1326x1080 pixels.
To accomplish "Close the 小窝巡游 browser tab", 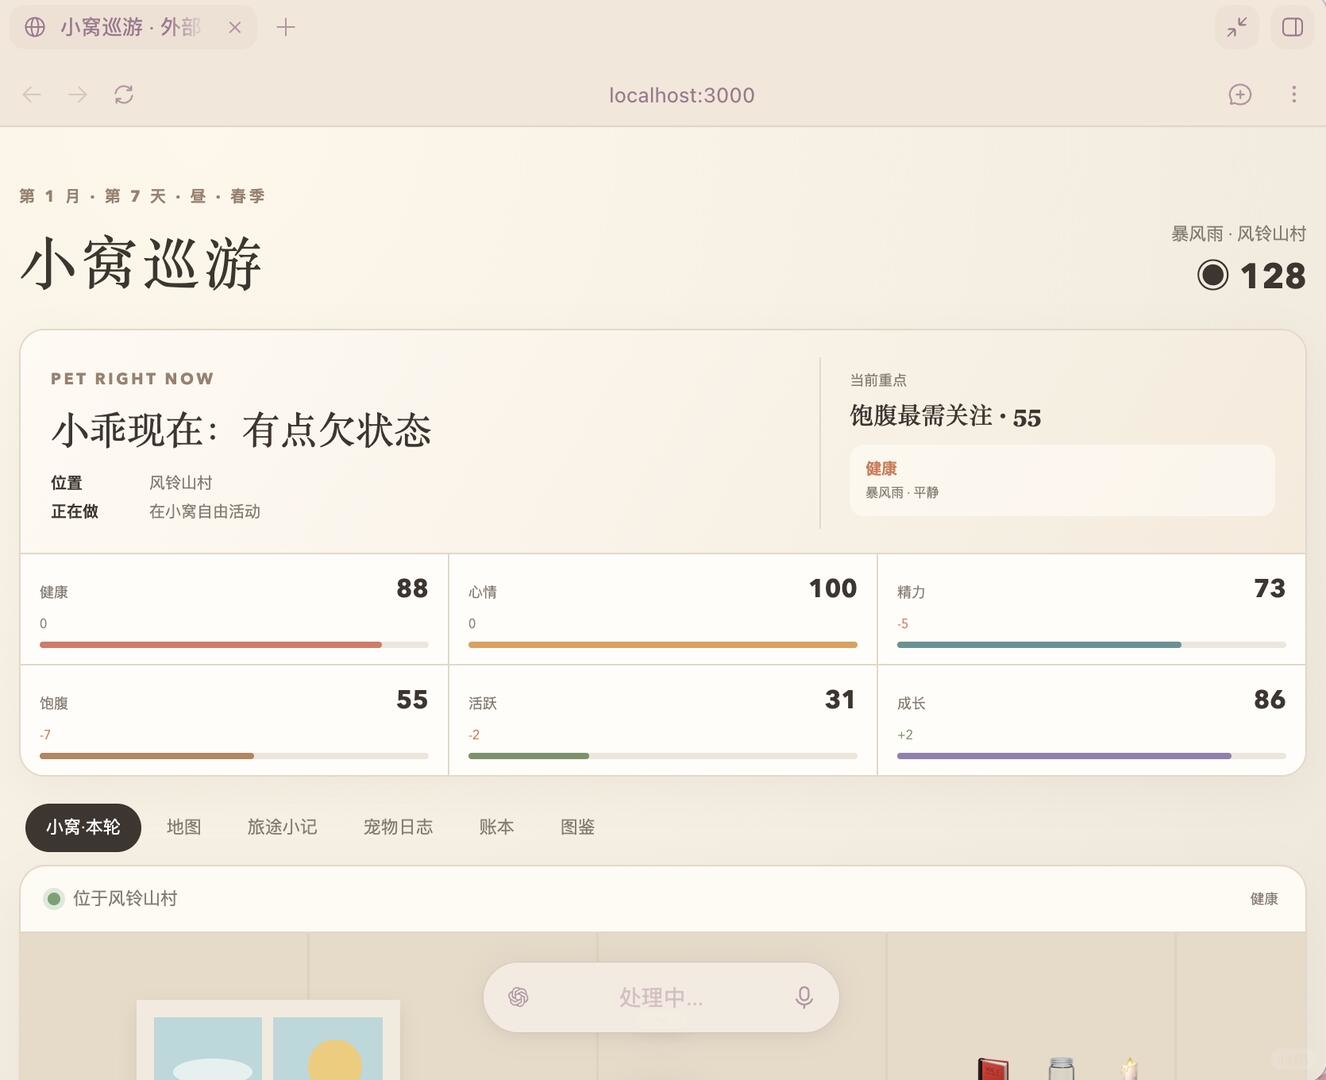I will (235, 27).
